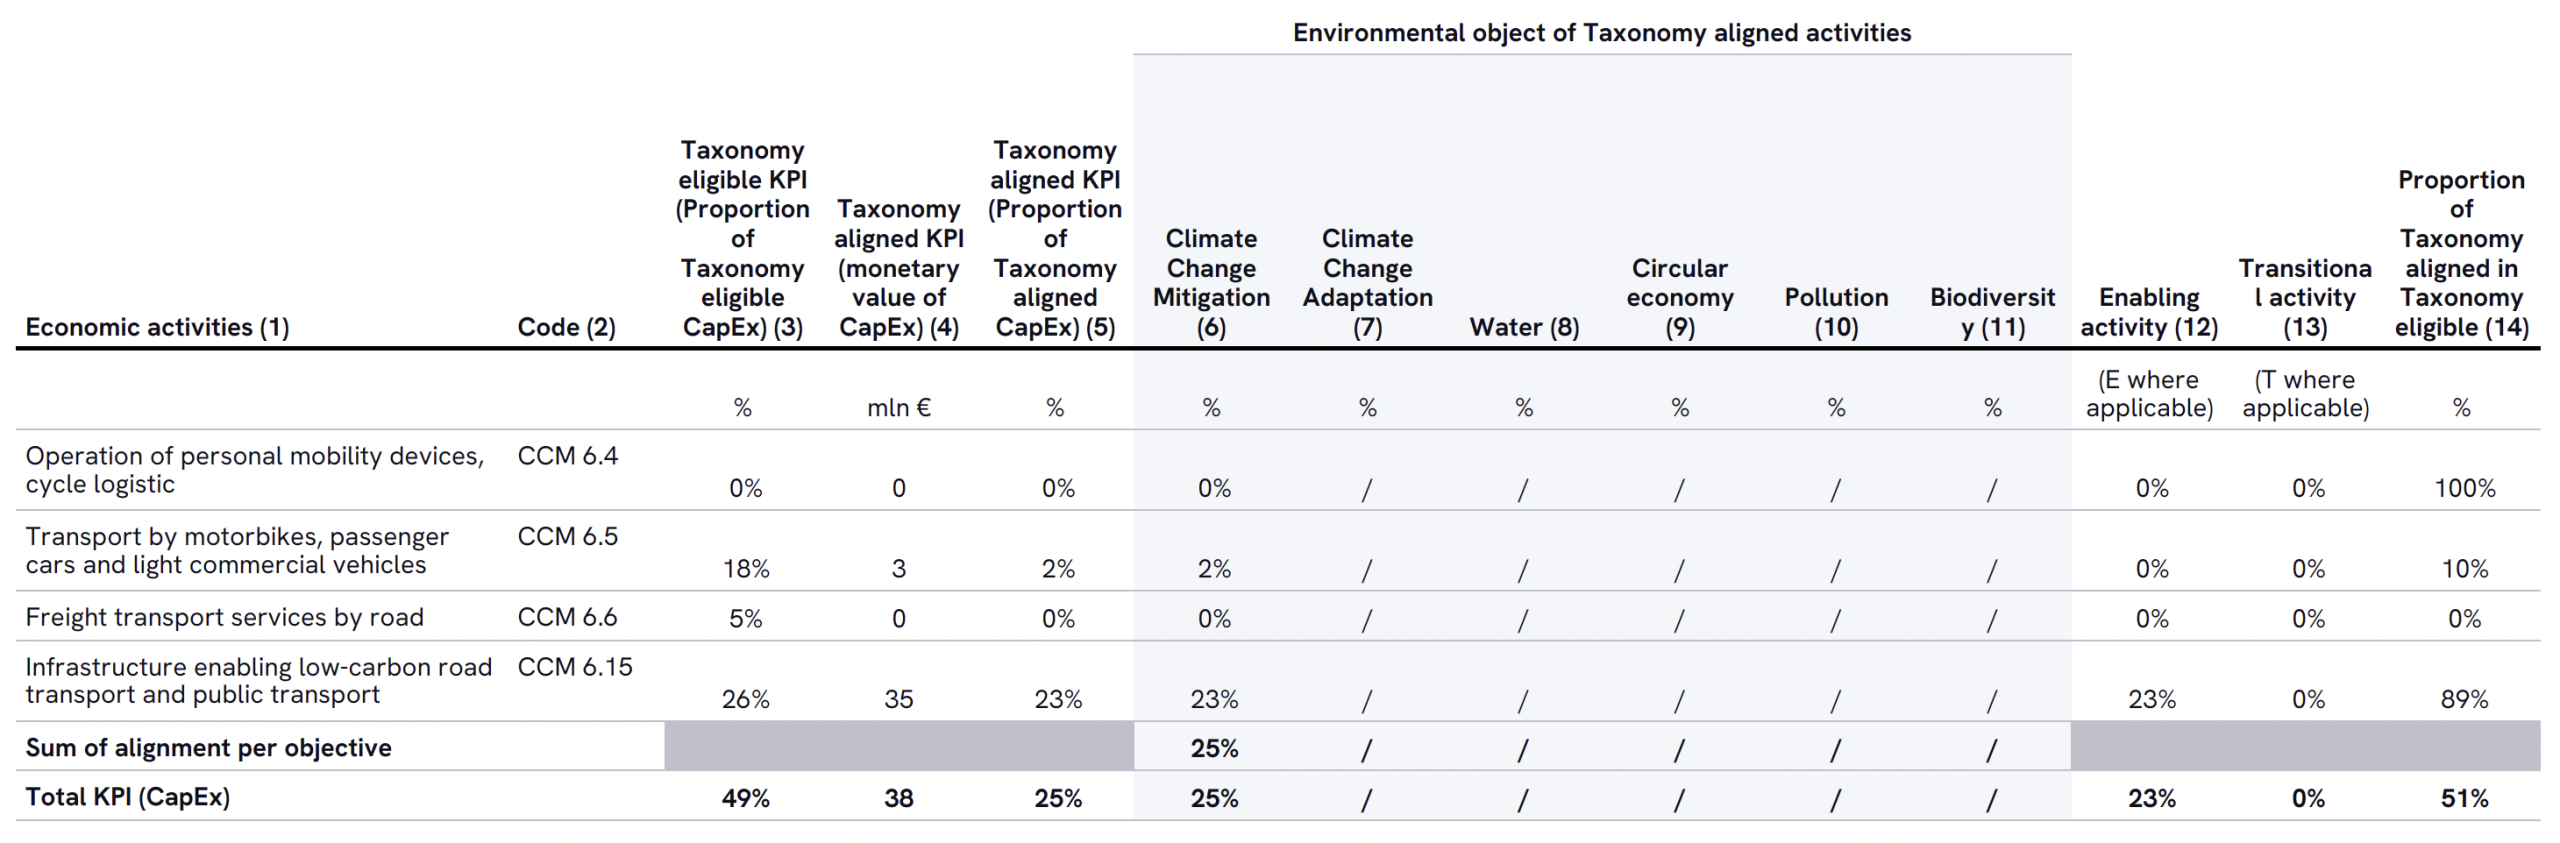Click the 'Economic activities (1)' column header
This screenshot has height=843, width=2560.
157,327
